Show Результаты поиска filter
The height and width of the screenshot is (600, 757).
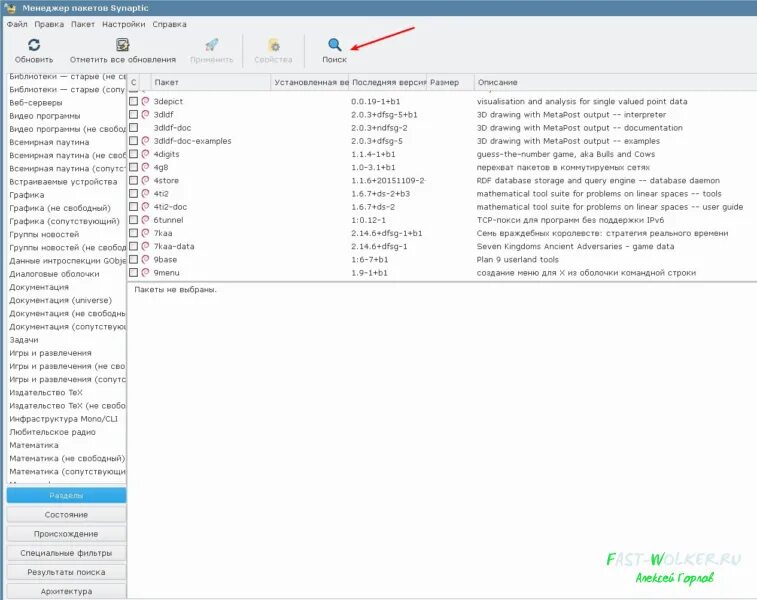tap(67, 572)
